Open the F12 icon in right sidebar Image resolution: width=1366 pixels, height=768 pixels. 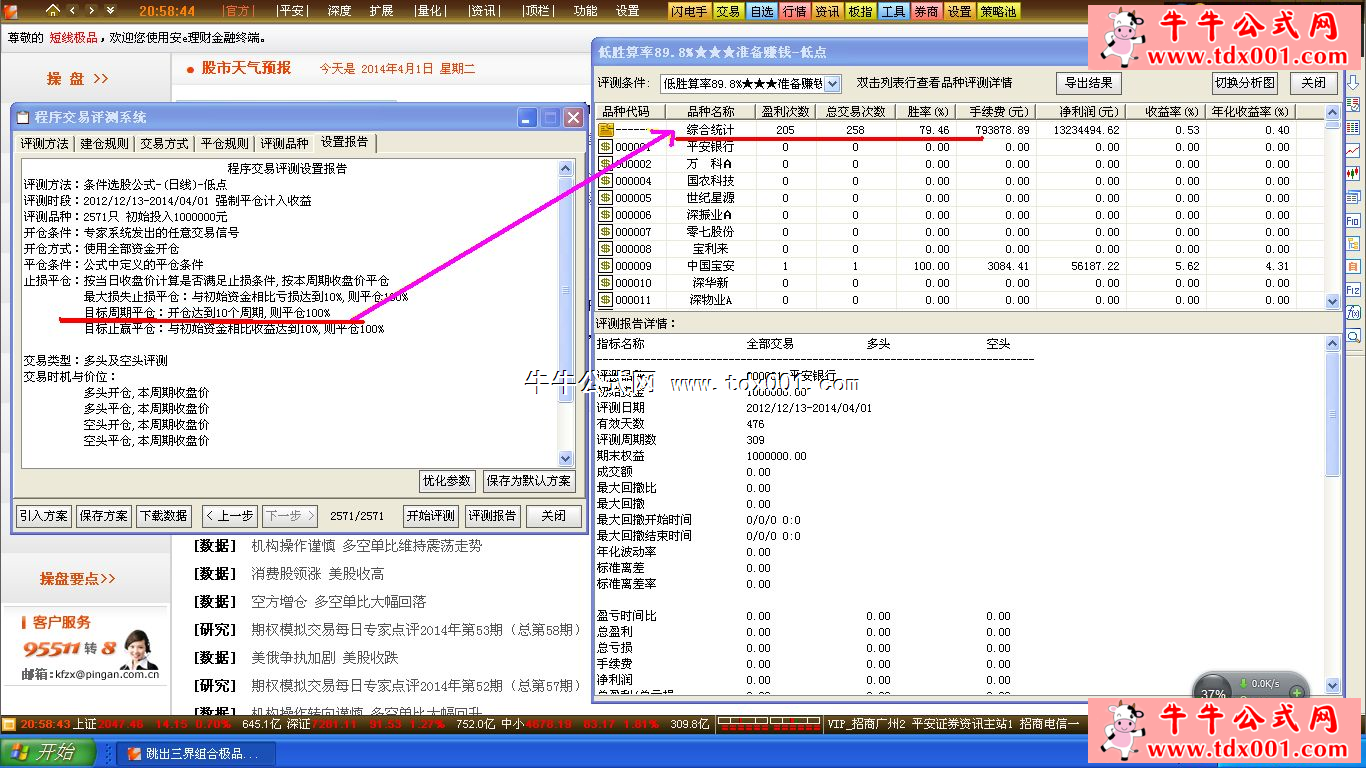click(1353, 290)
